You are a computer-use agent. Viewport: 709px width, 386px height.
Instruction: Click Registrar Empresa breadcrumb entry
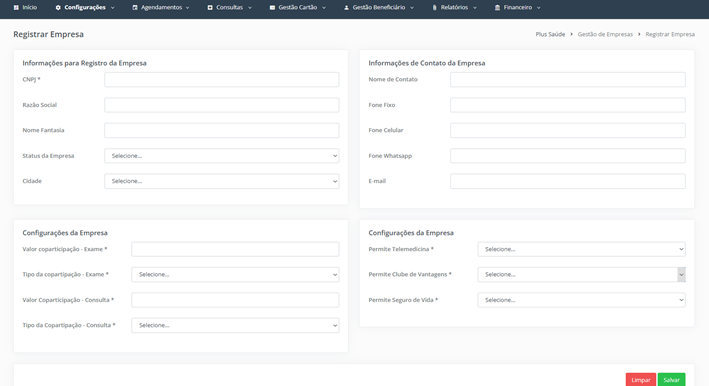coord(670,34)
